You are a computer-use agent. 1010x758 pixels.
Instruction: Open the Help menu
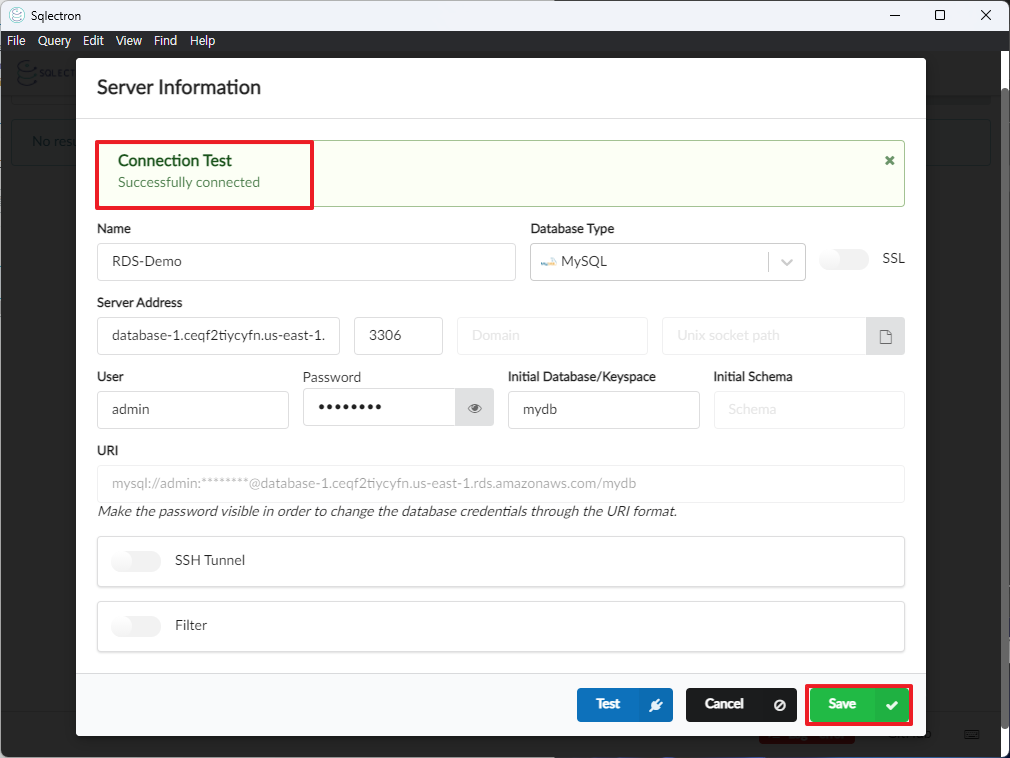[x=202, y=41]
